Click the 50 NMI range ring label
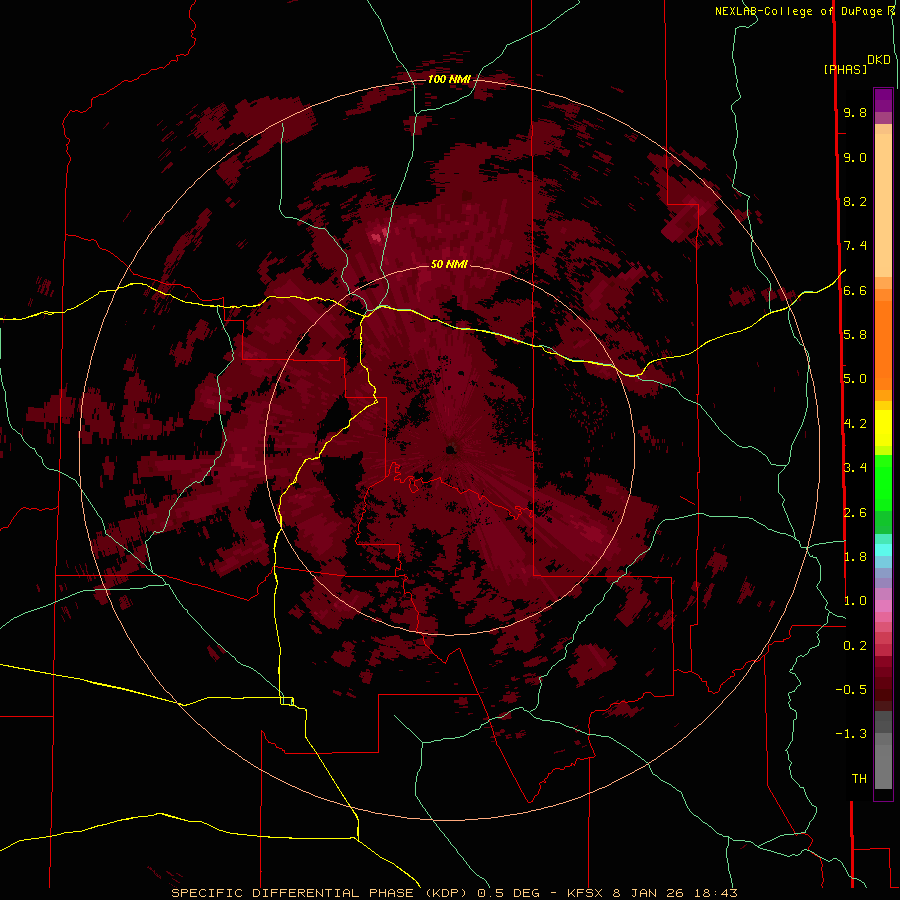 tap(449, 265)
